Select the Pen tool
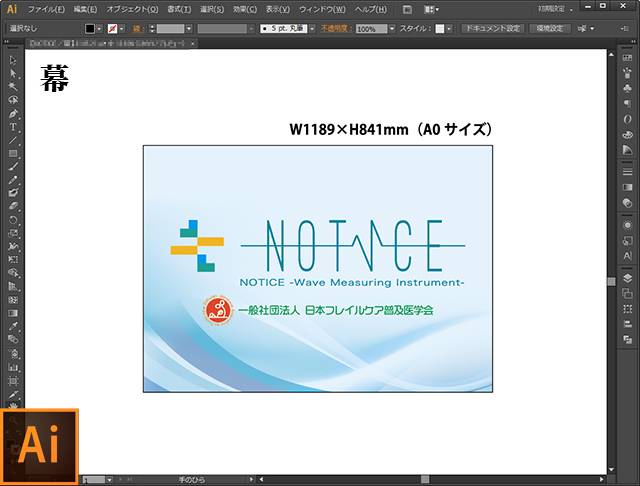640x486 pixels. (x=13, y=113)
